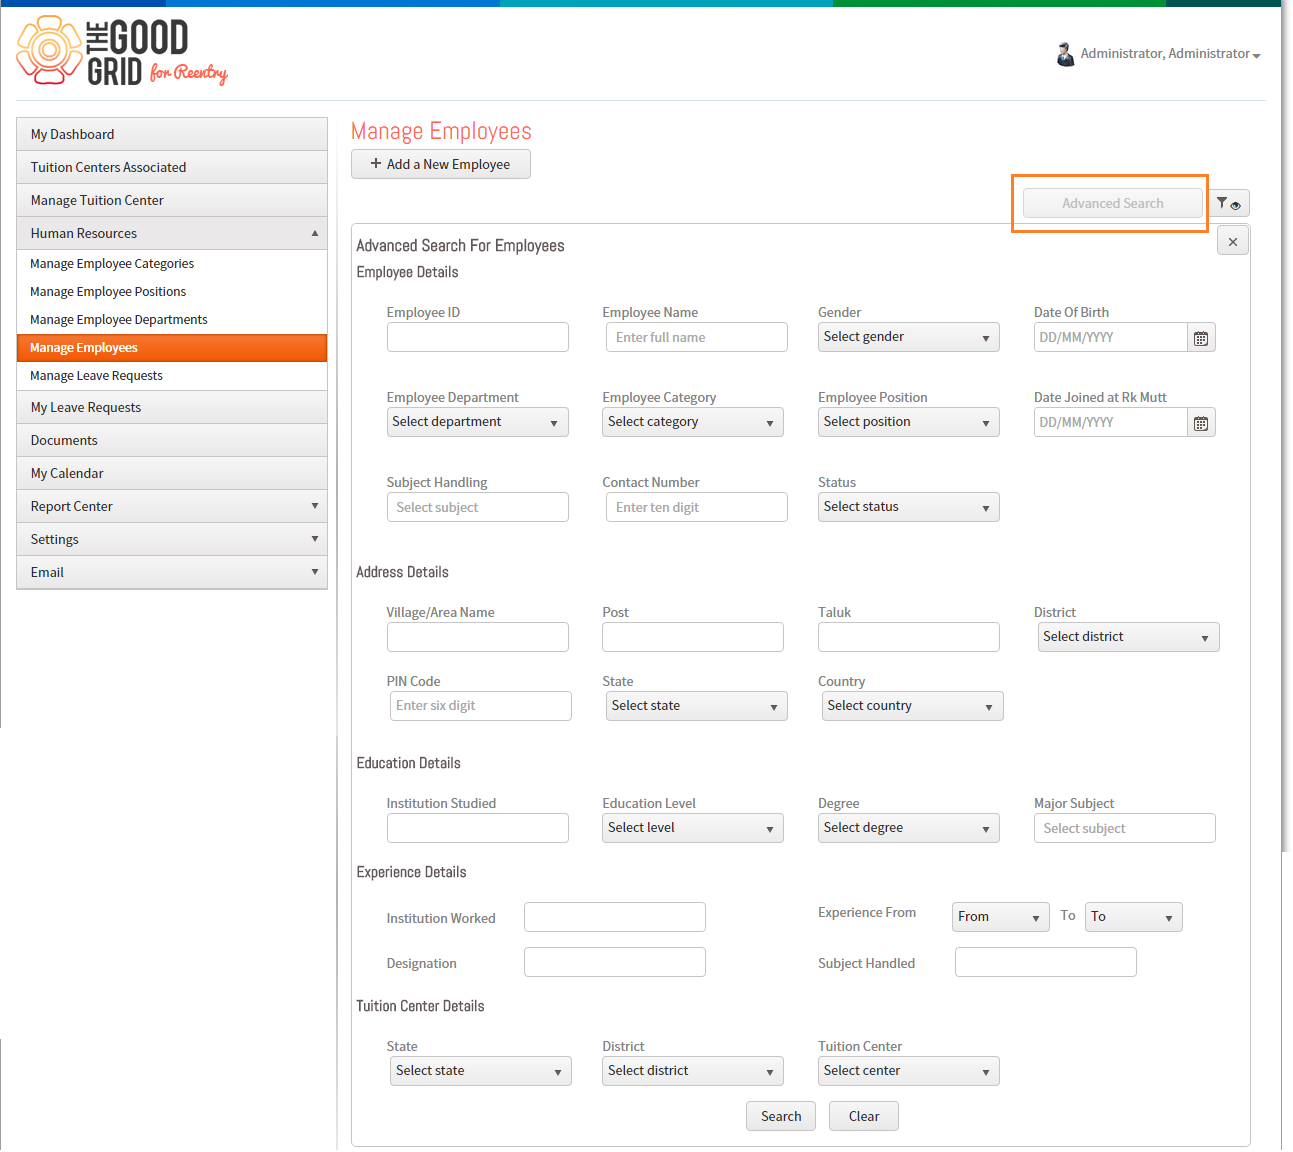Click the Contact Number field
Image resolution: width=1293 pixels, height=1152 pixels.
tap(696, 507)
